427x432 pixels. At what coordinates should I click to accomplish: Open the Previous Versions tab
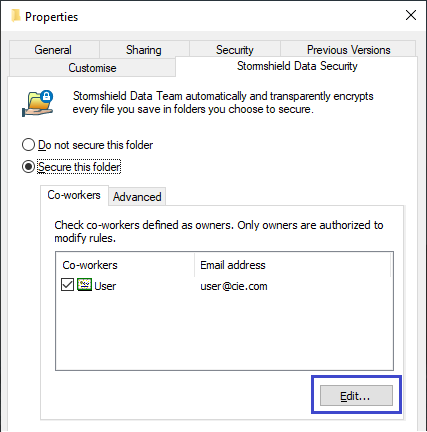348,50
